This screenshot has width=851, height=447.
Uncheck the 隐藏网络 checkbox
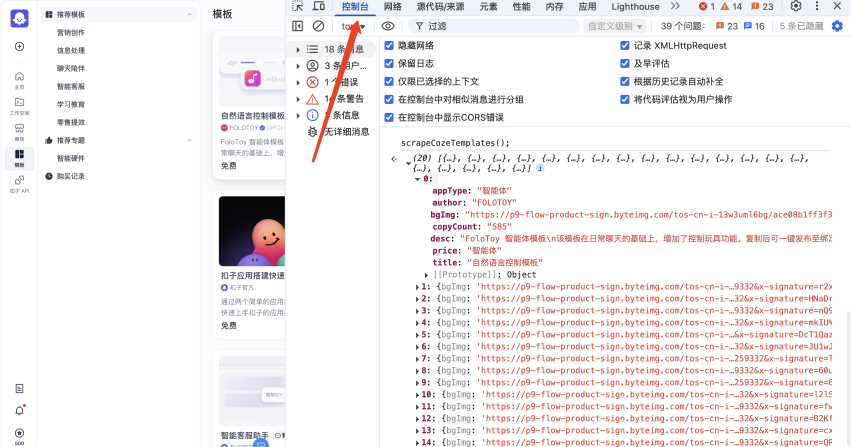(x=390, y=46)
